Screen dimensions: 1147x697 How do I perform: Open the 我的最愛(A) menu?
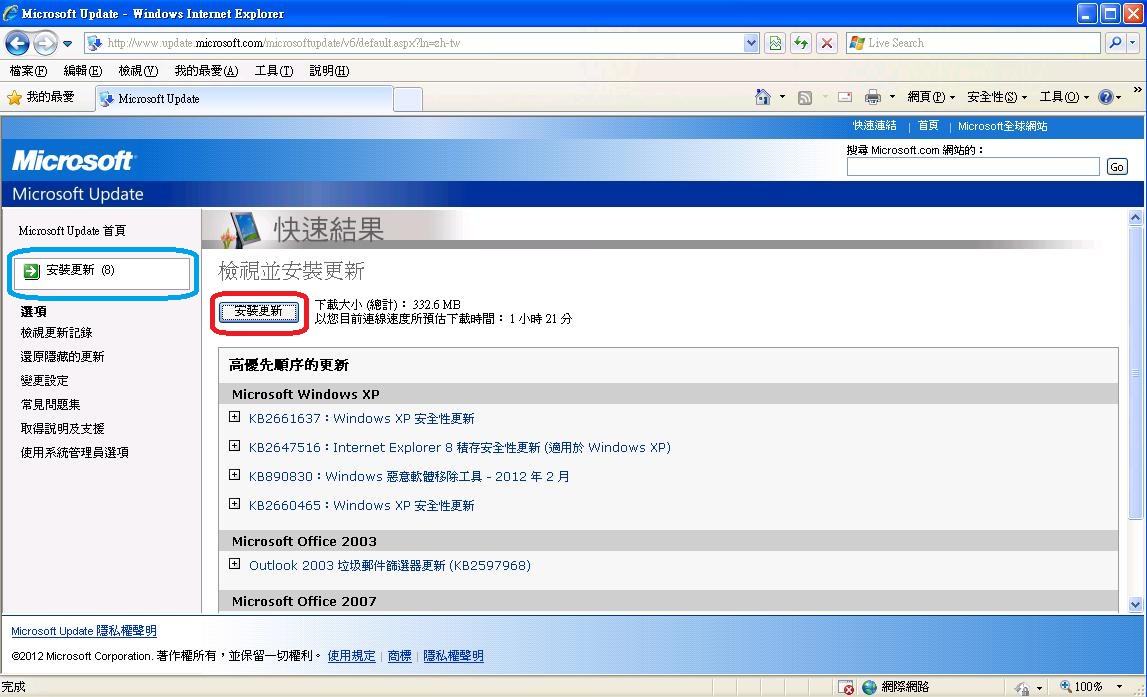pos(206,71)
